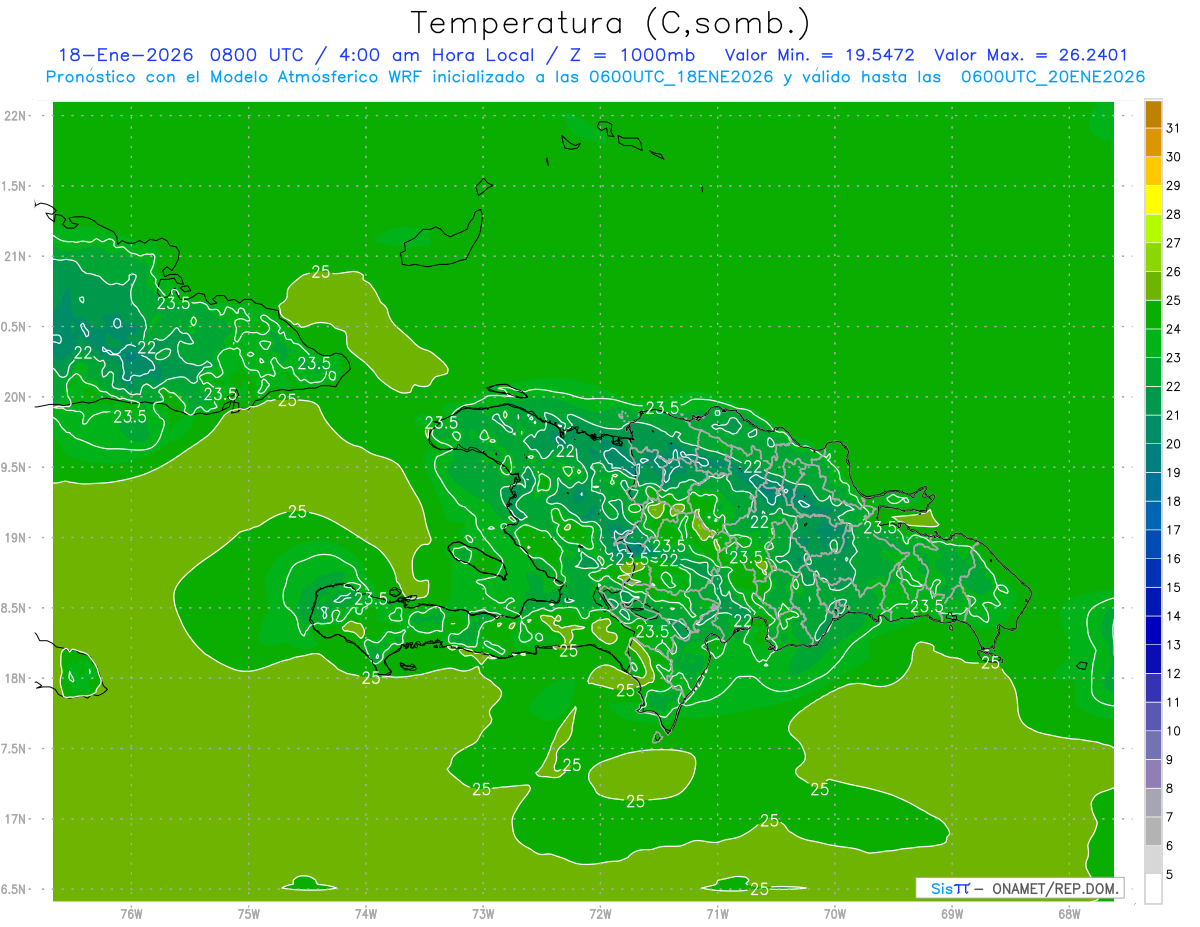
Task: Click the 72W longitude axis label
Action: coord(600,913)
